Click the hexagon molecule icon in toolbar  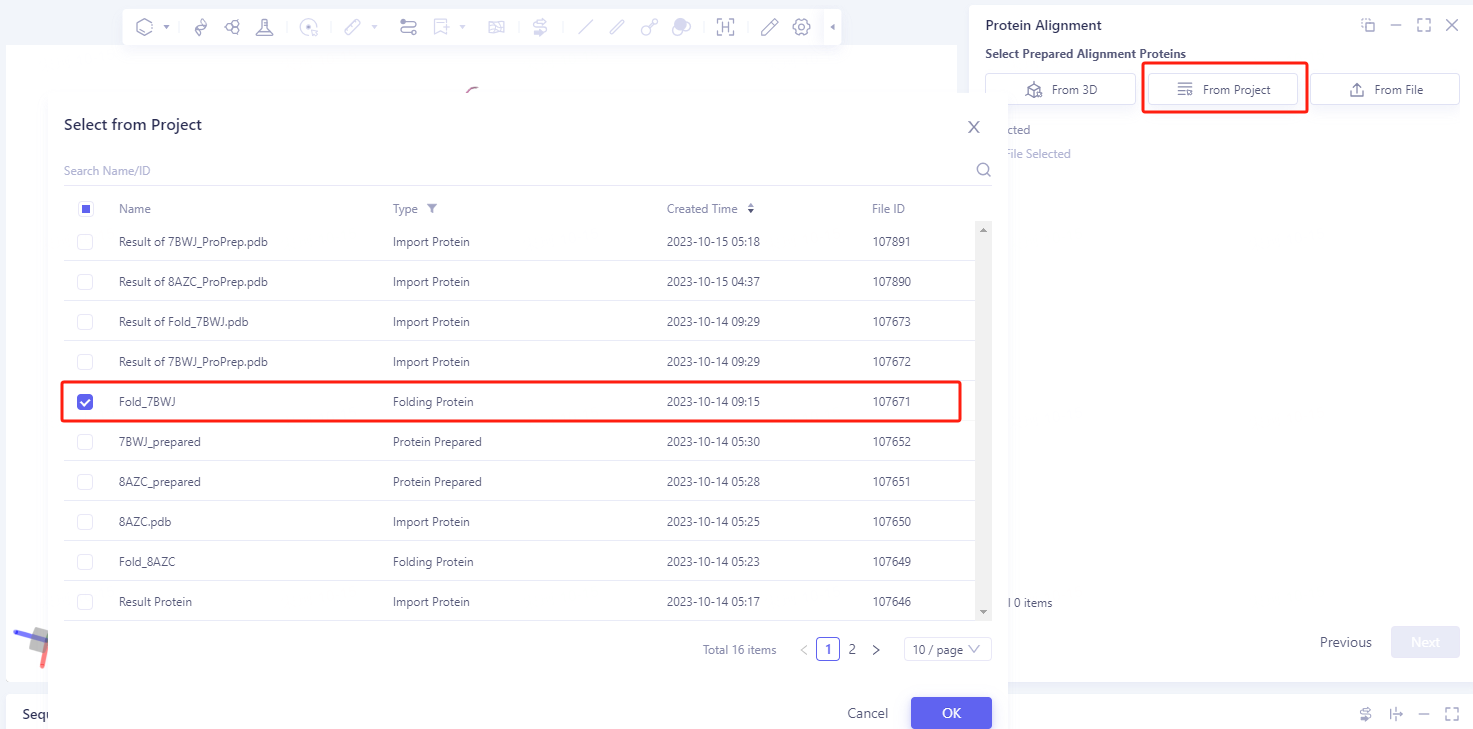pyautogui.click(x=145, y=27)
